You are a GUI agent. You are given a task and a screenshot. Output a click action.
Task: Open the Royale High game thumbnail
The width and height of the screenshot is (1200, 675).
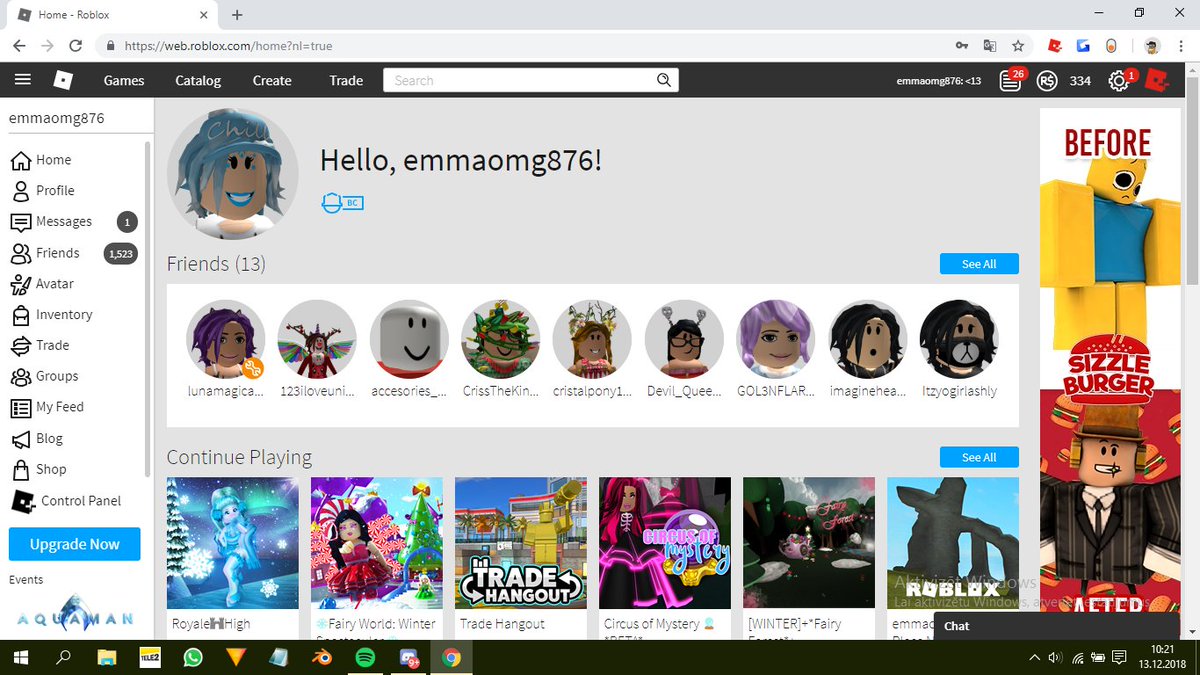pos(233,543)
